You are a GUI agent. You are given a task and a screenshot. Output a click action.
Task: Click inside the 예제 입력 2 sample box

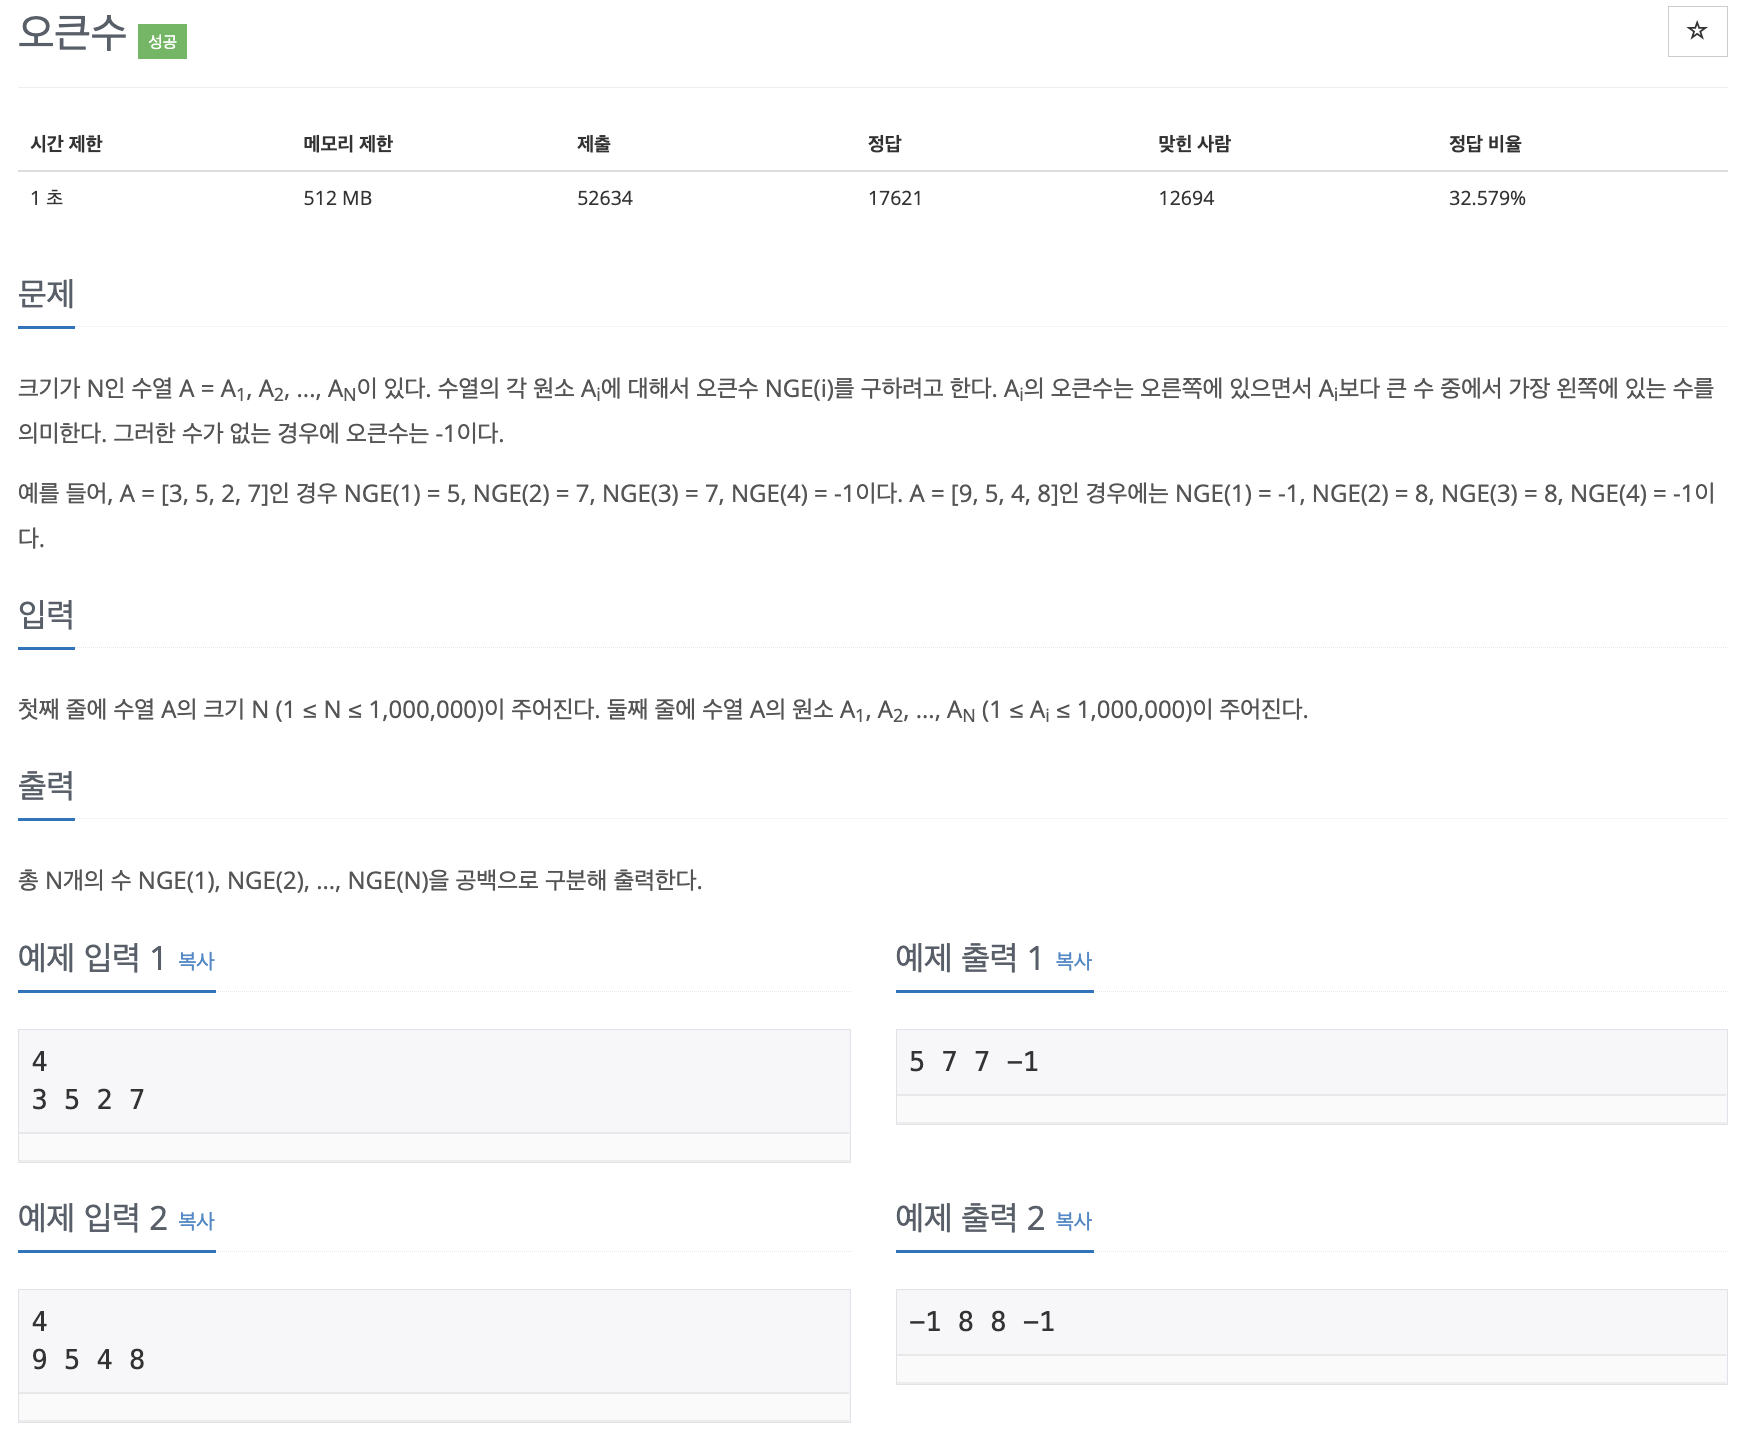[x=434, y=1341]
